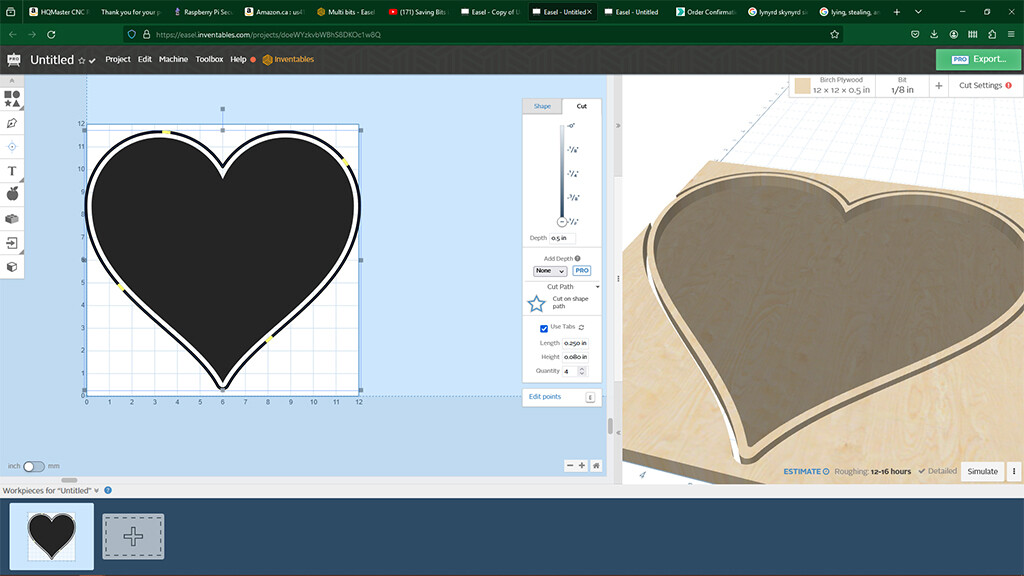This screenshot has width=1024, height=576.
Task: Select the Pen drawing tool
Action: pyautogui.click(x=12, y=123)
